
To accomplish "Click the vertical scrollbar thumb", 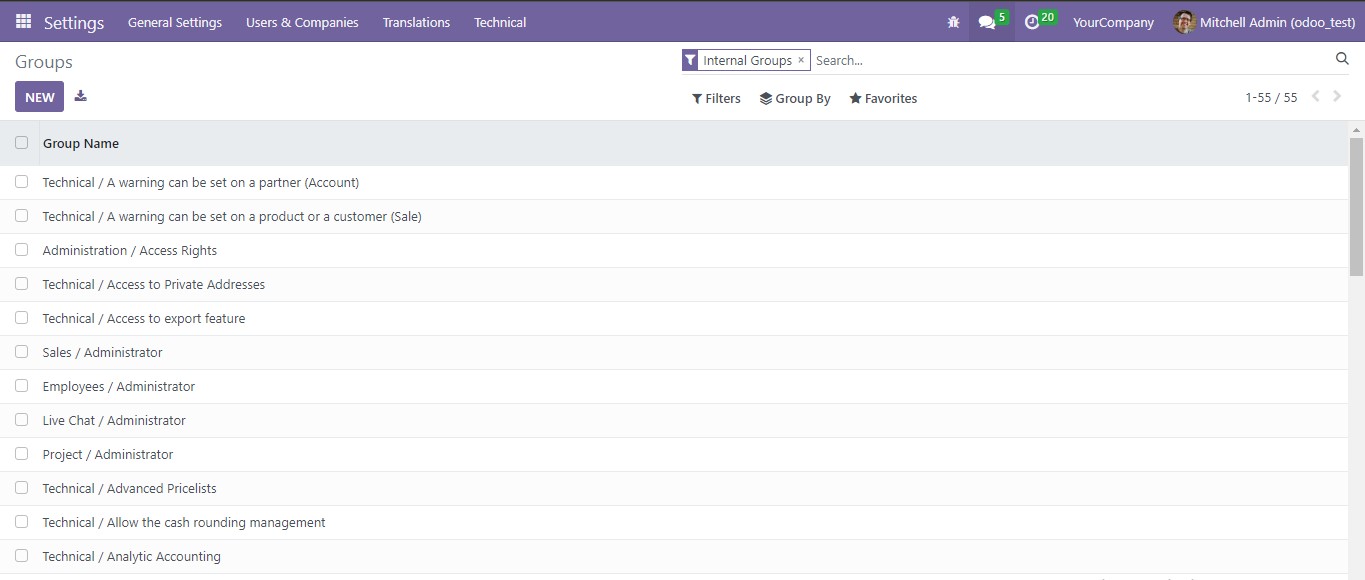I will point(1356,206).
